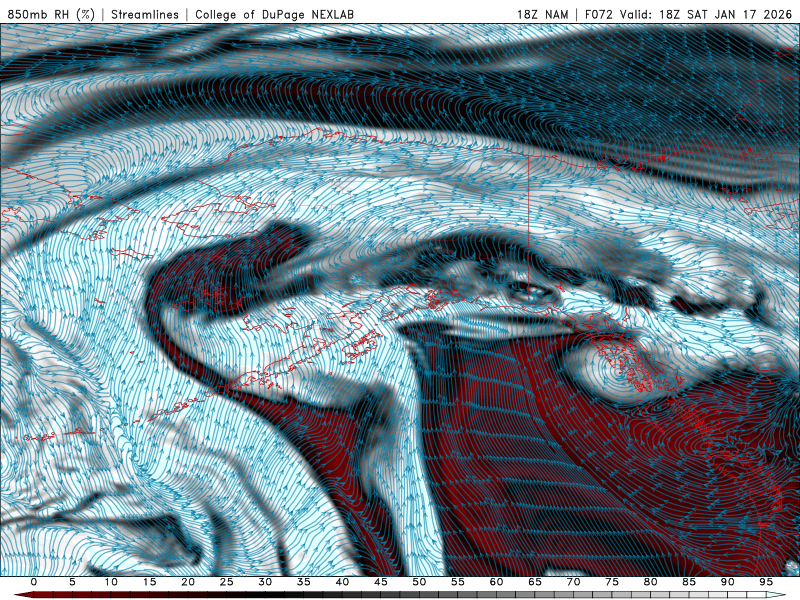The height and width of the screenshot is (600, 800).
Task: Click the "50" colorbar scale label
Action: point(419,582)
